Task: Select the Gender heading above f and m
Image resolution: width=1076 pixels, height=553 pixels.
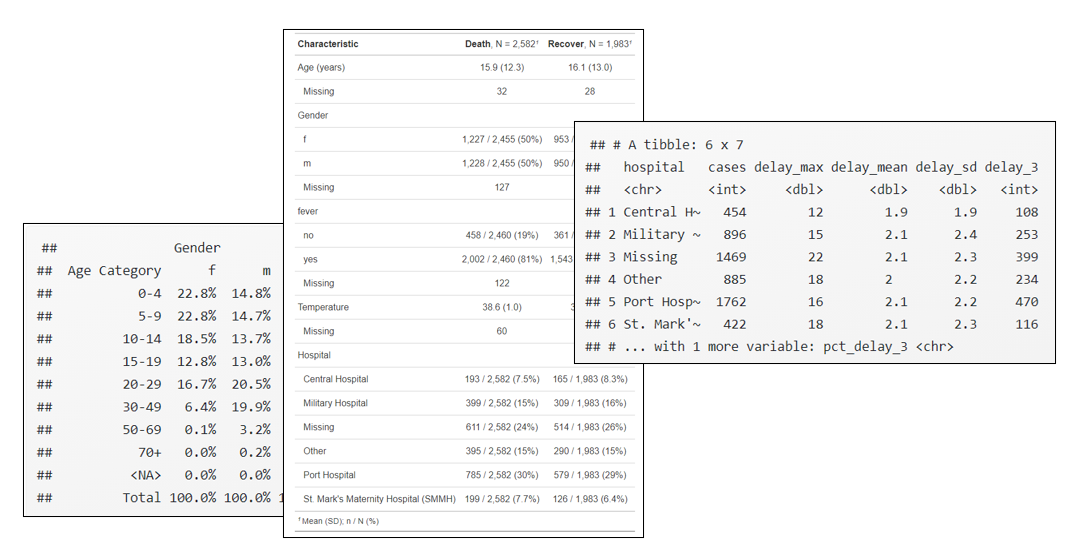Action: pos(197,248)
